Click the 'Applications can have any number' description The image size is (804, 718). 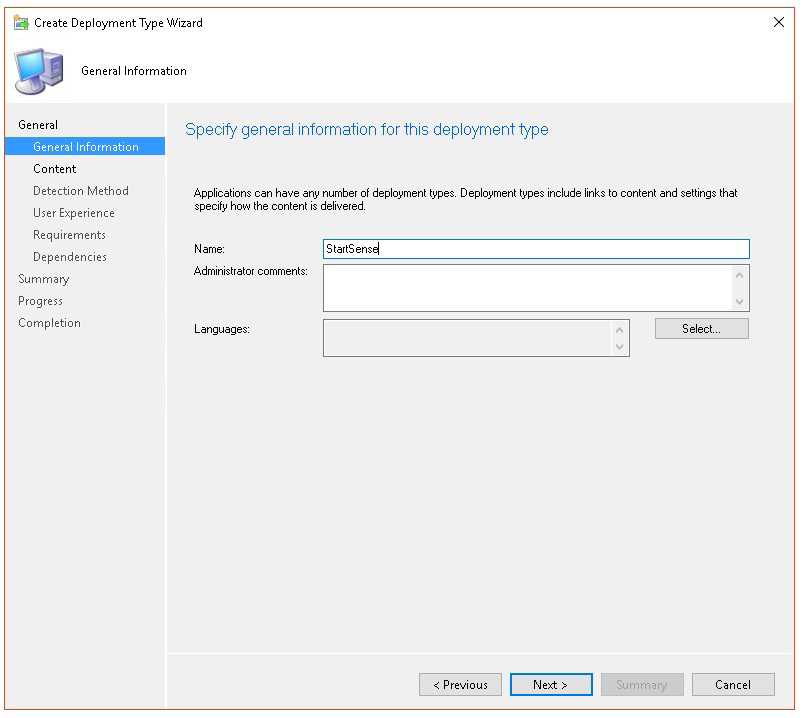pos(465,200)
